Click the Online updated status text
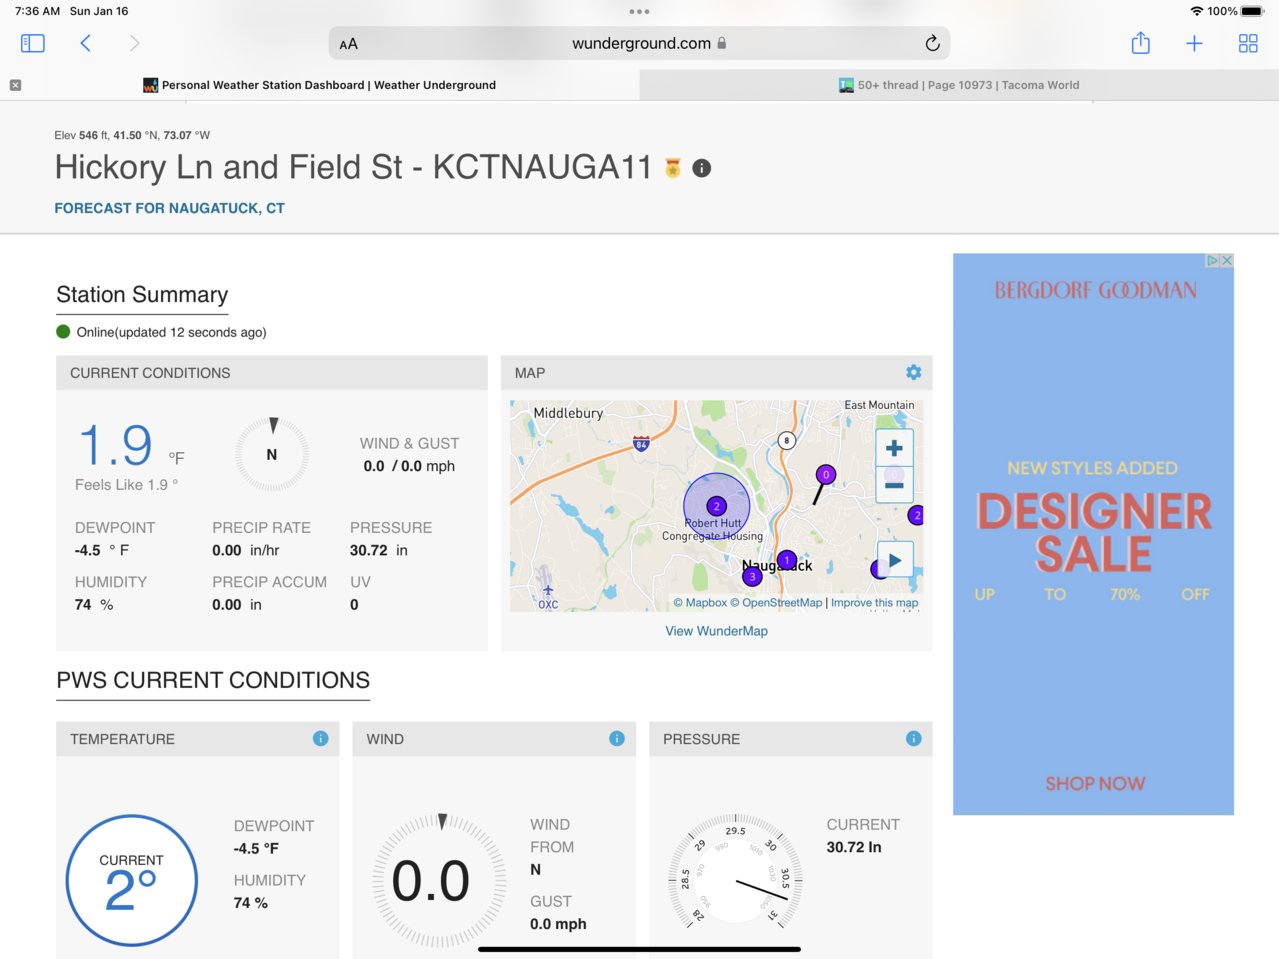The width and height of the screenshot is (1279, 959). [x=171, y=332]
